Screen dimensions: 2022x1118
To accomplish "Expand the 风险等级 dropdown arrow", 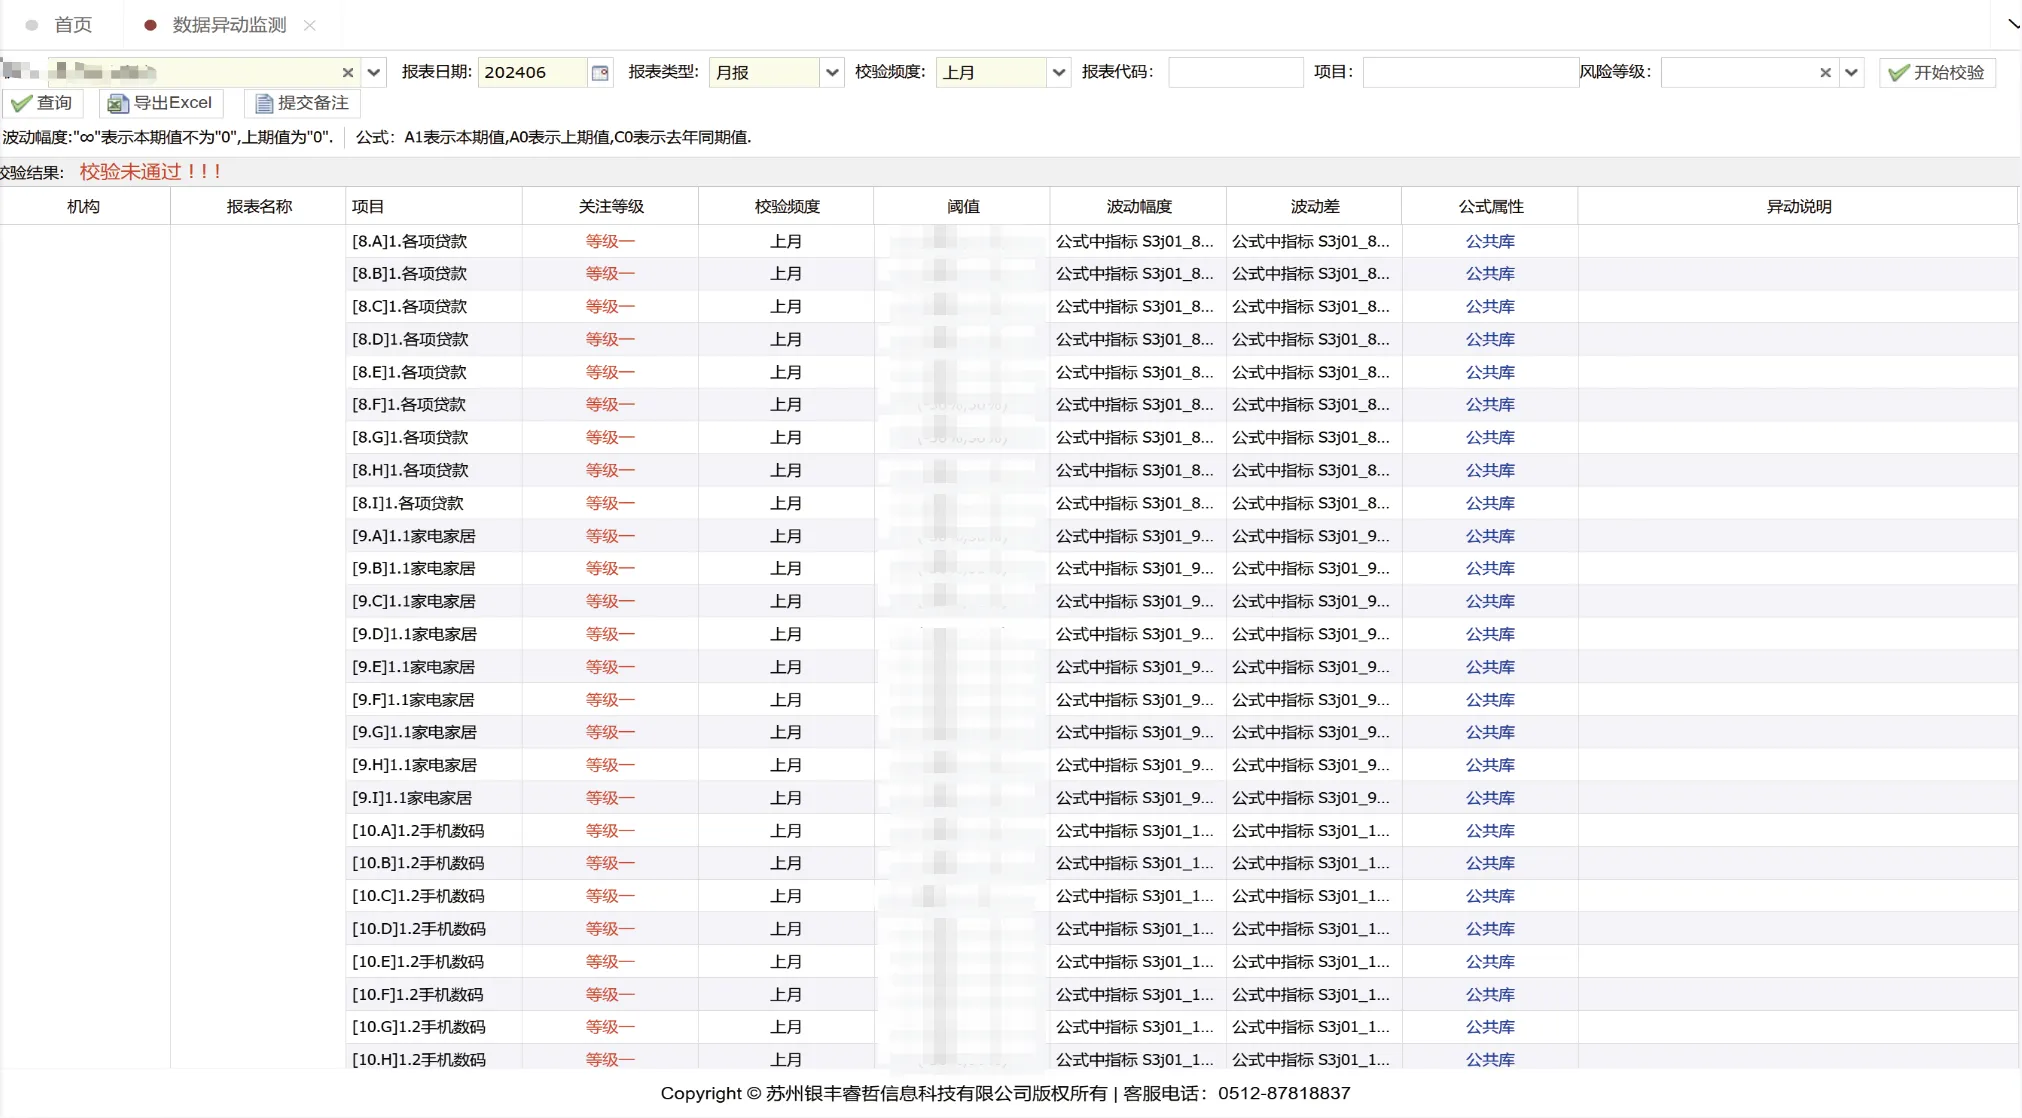I will click(1851, 72).
